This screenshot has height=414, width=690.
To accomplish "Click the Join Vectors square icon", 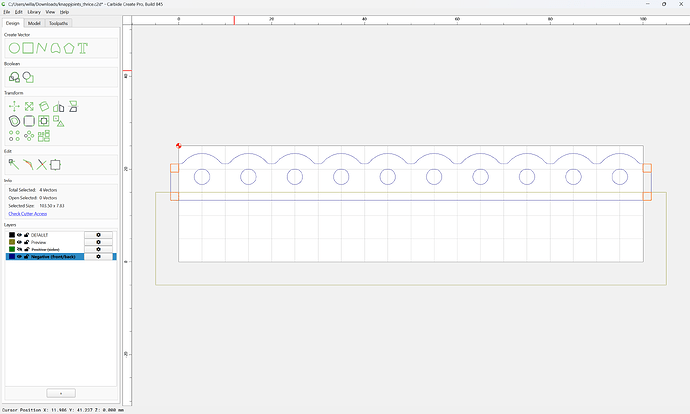I will (x=55, y=165).
